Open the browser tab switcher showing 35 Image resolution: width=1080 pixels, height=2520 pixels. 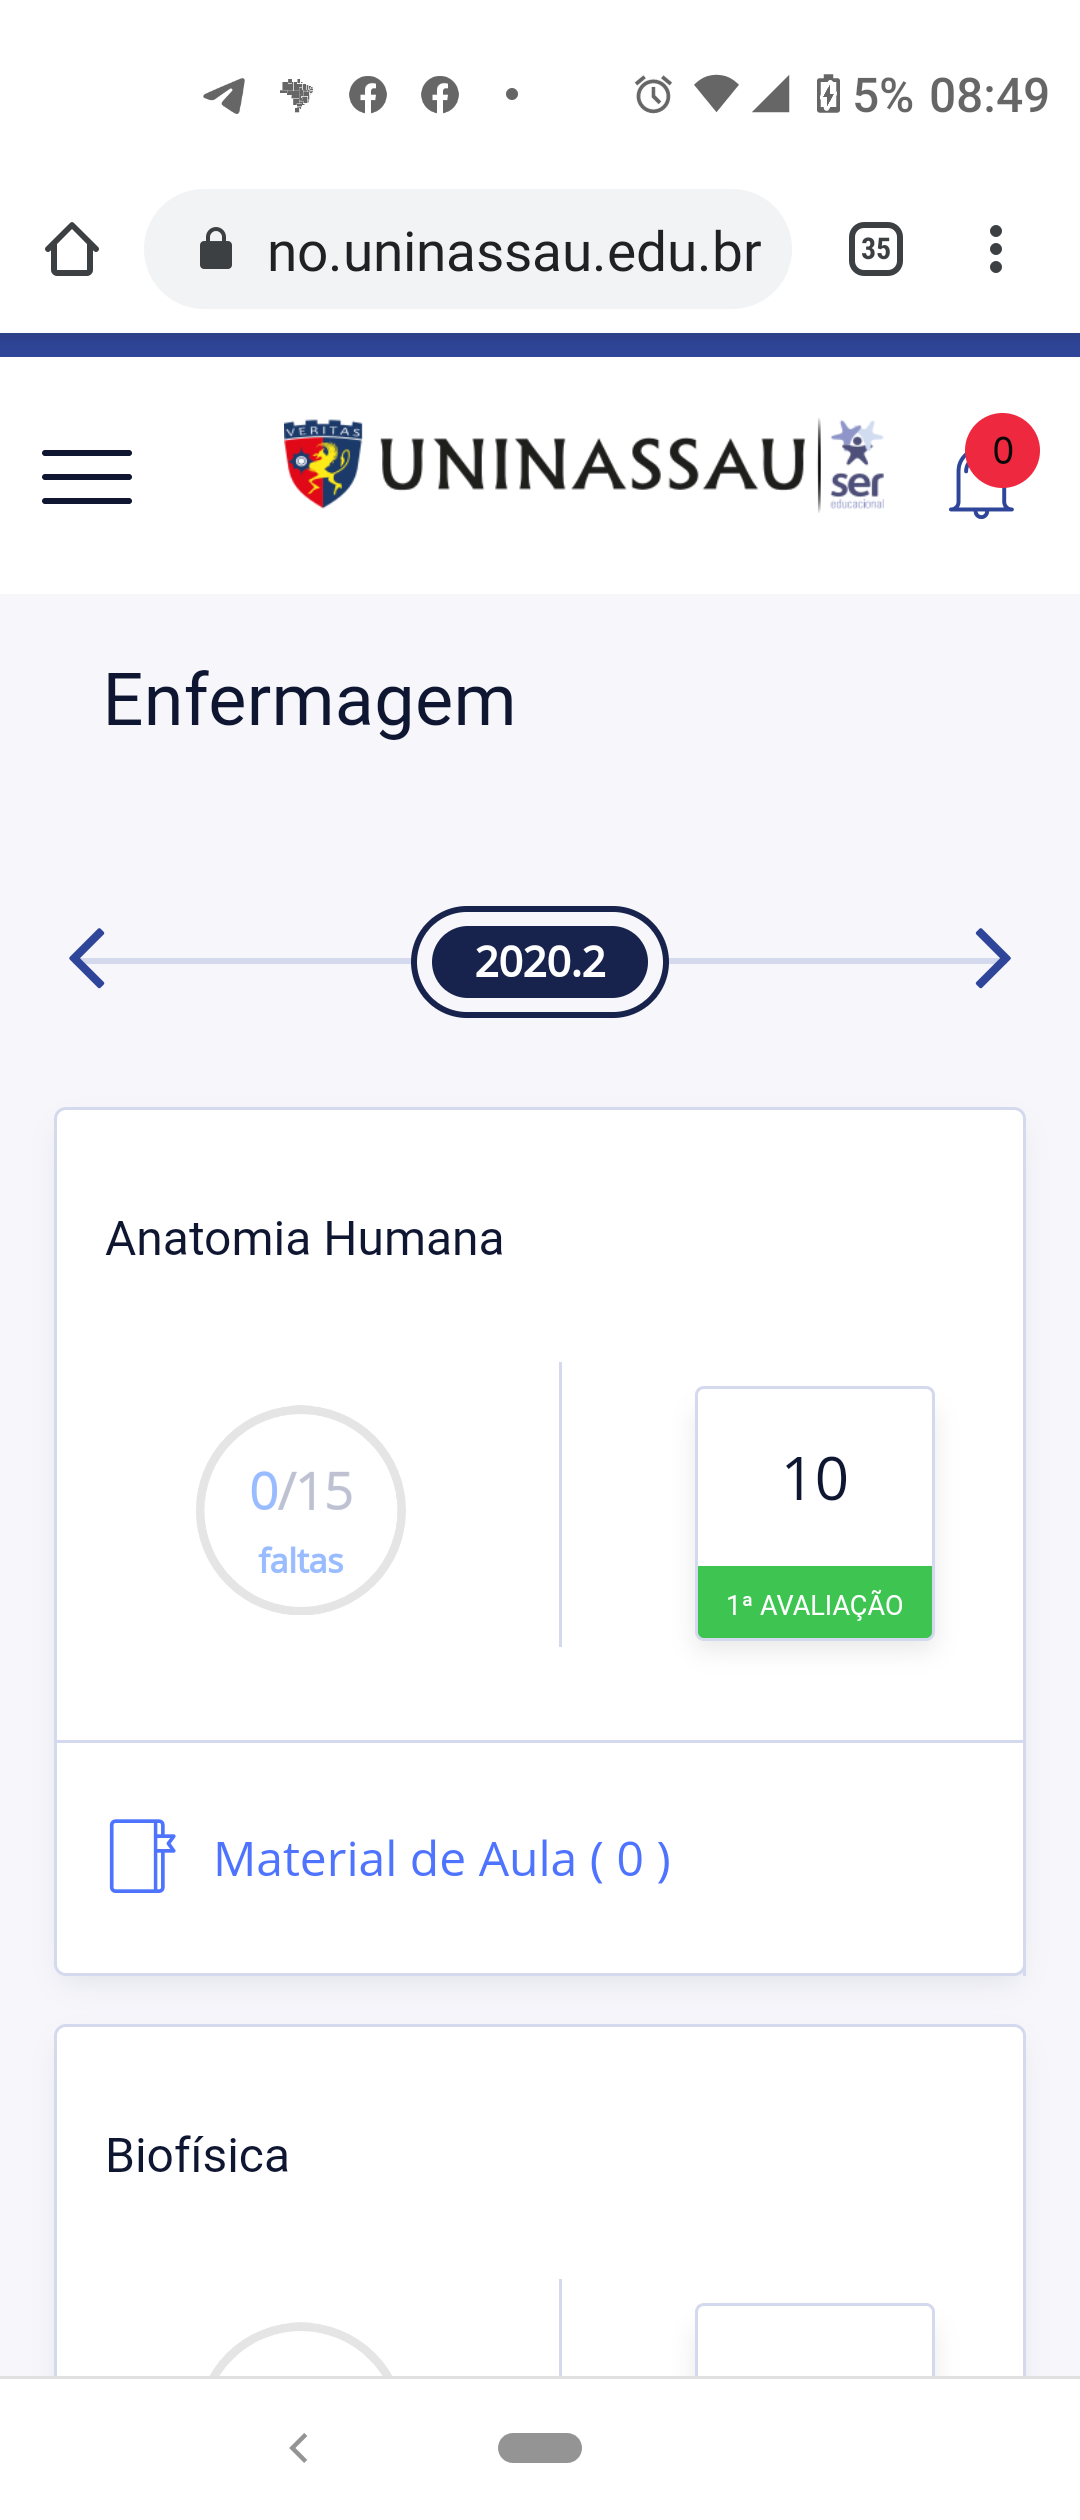click(876, 249)
